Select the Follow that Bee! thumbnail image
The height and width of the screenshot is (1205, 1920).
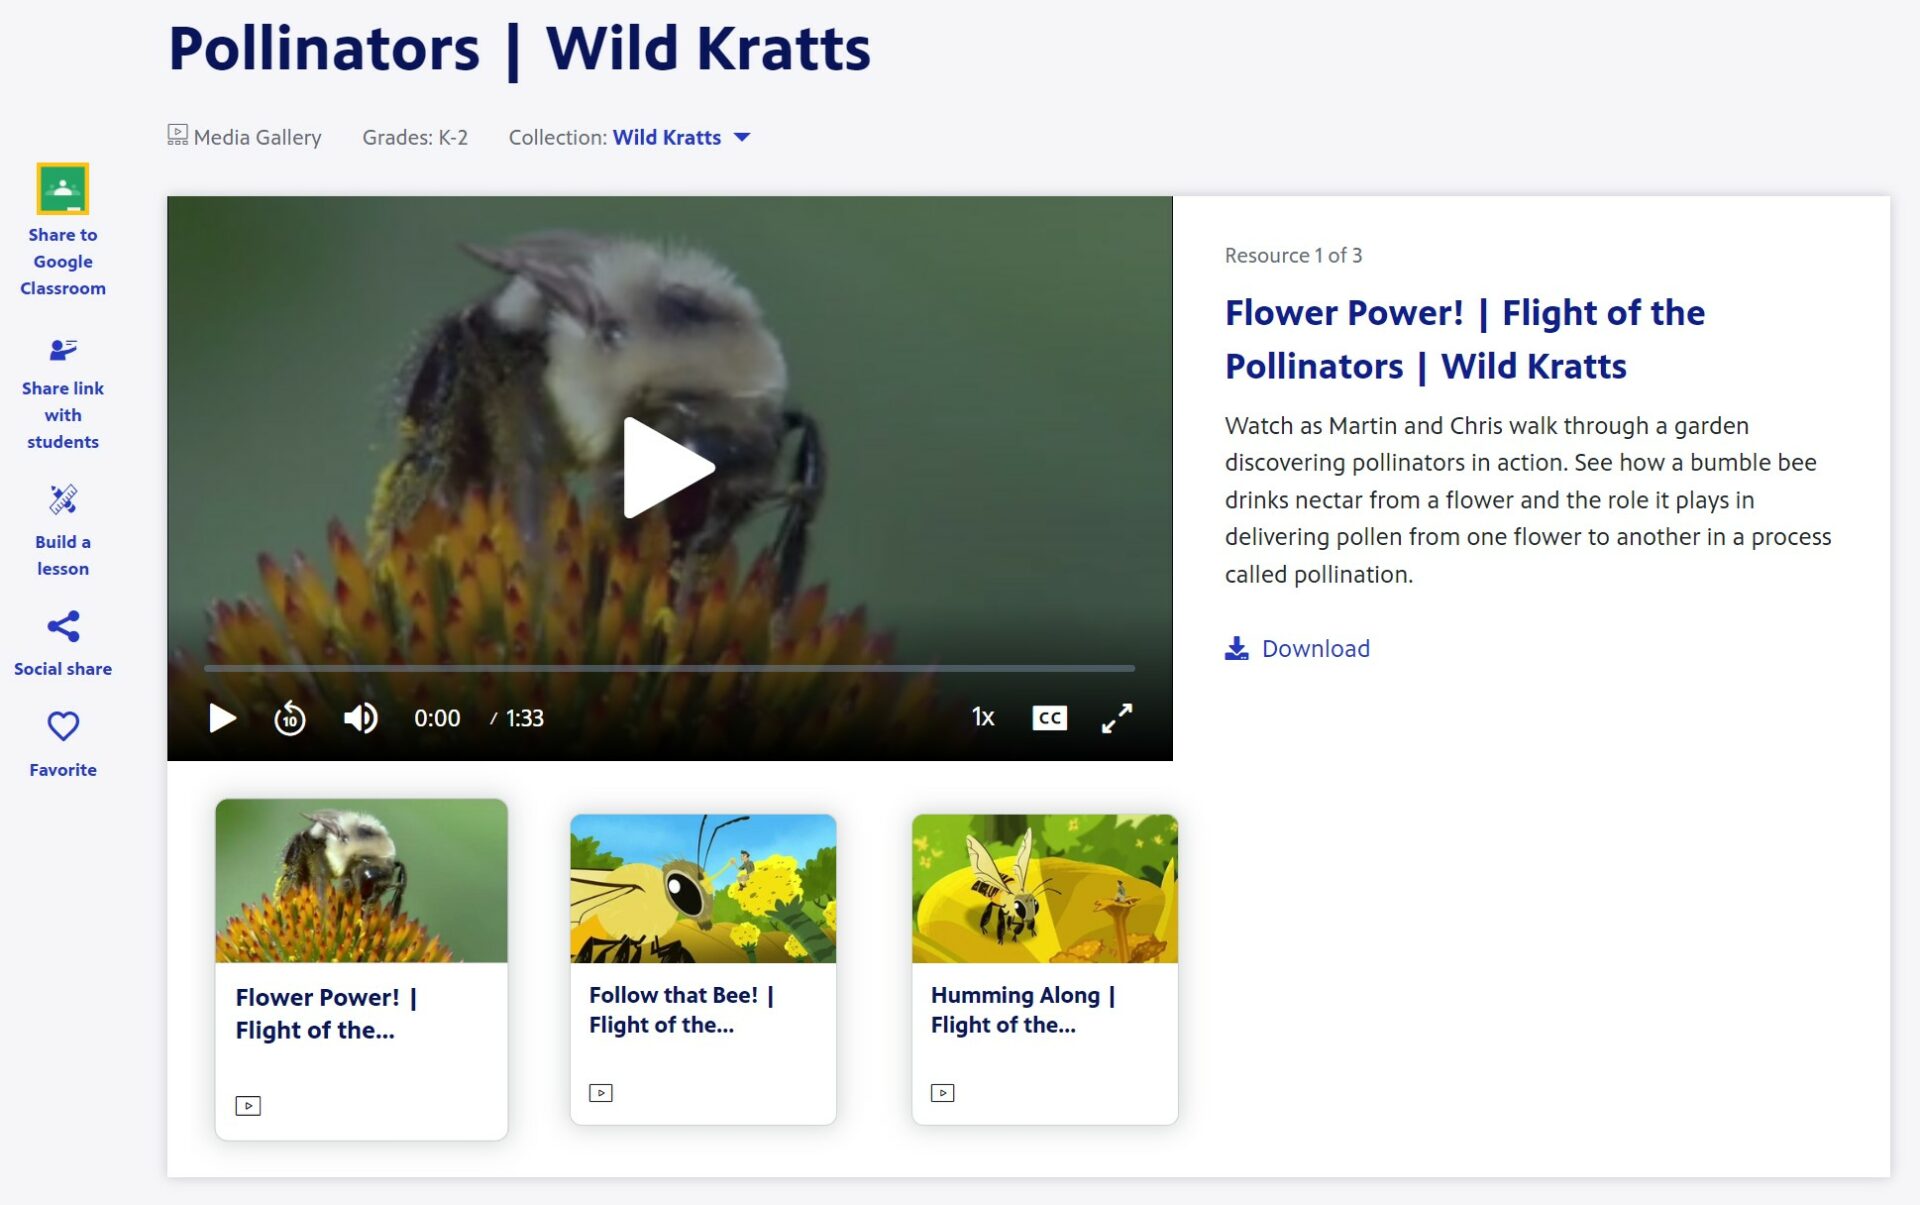pos(703,888)
